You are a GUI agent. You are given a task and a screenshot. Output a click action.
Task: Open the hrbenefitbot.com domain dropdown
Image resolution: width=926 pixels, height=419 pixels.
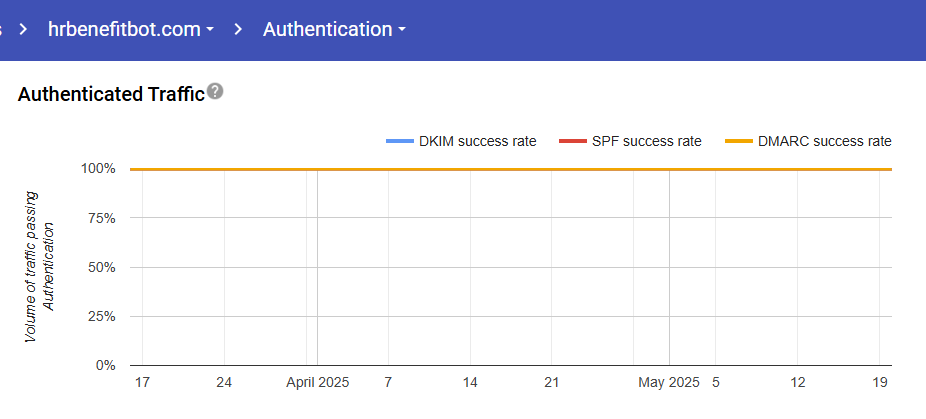coord(130,29)
